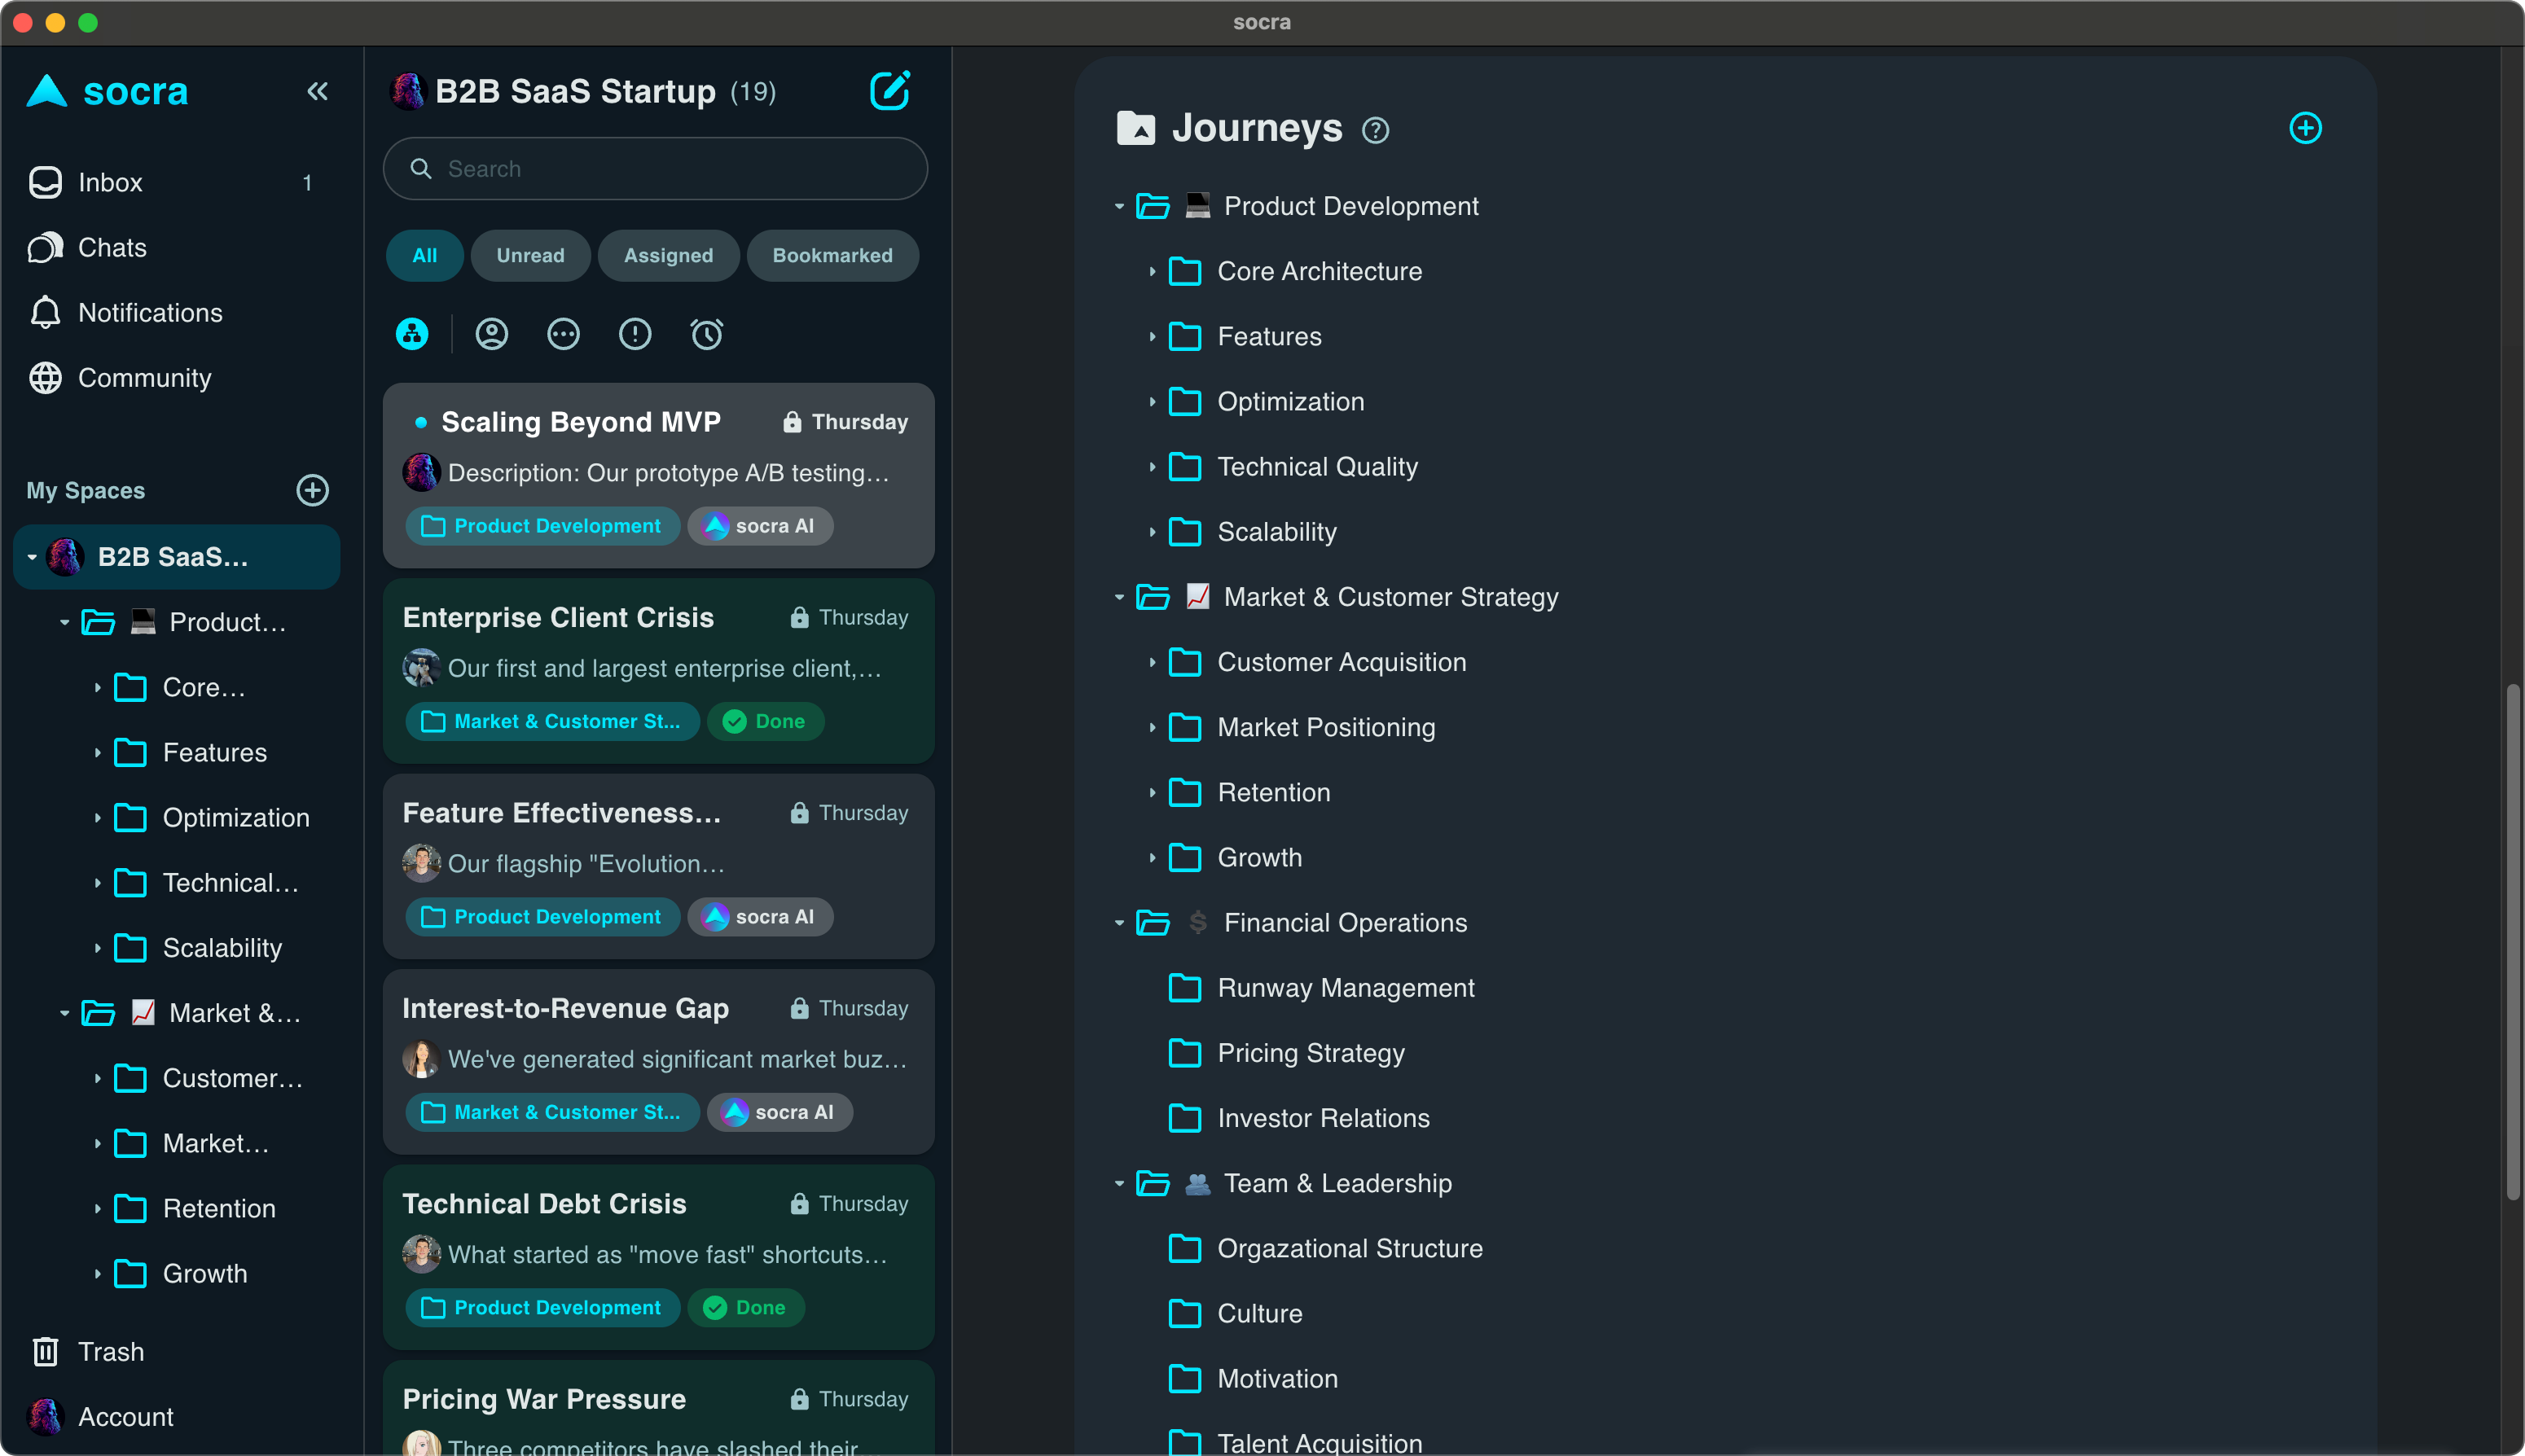Screen dimensions: 2525x1456
Task: Click the chat search field
Action: tap(655, 169)
